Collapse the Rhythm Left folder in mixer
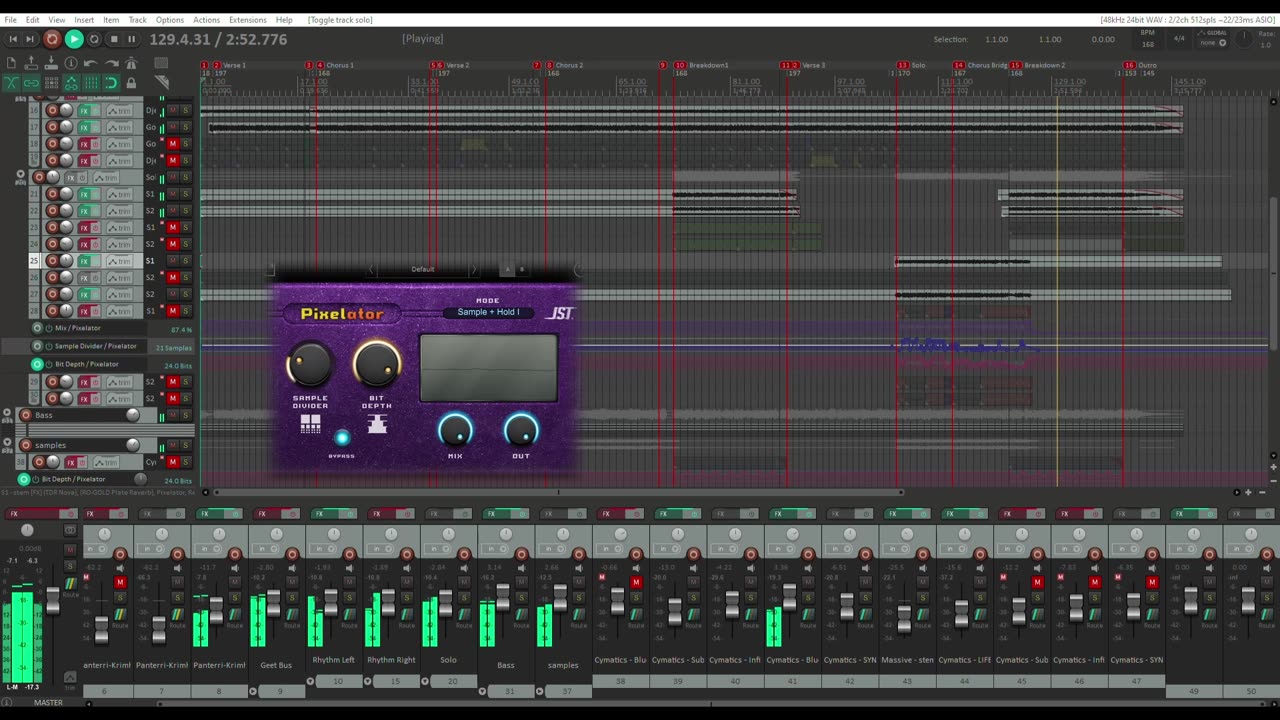The height and width of the screenshot is (720, 1280). [310, 681]
